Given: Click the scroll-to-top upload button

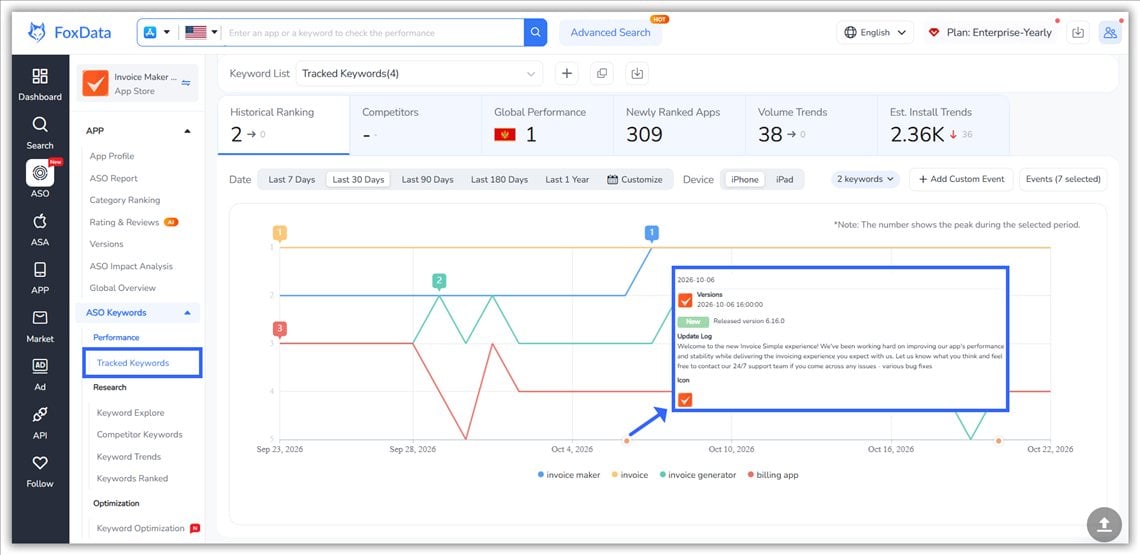Looking at the screenshot, I should click(x=1104, y=524).
